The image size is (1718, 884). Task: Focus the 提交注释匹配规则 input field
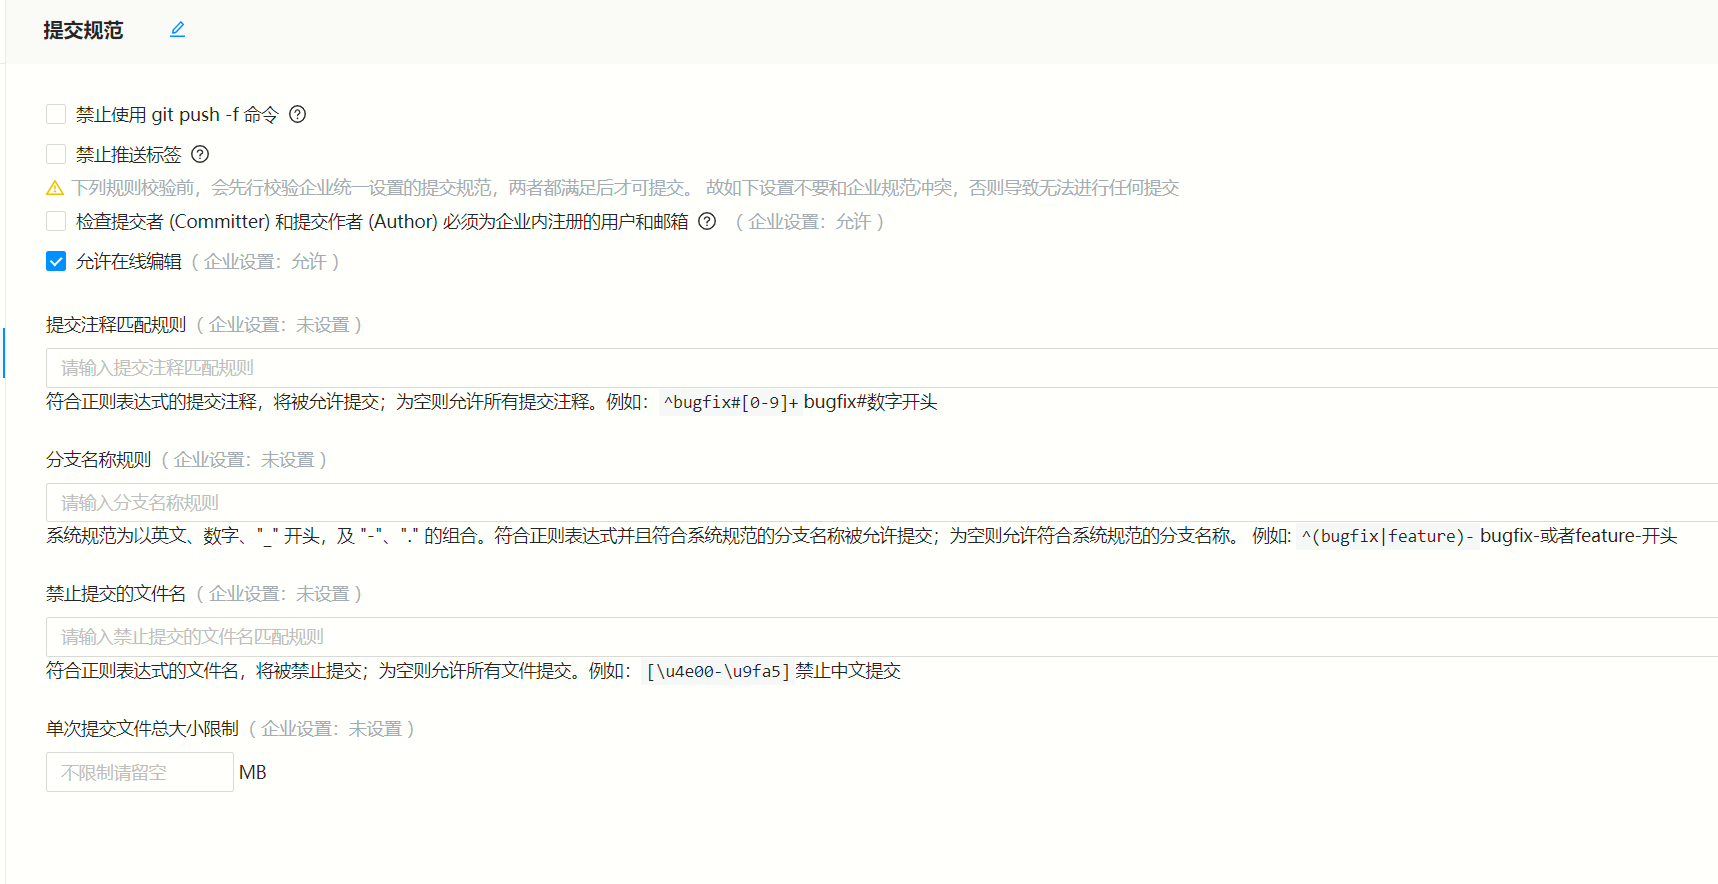[880, 368]
